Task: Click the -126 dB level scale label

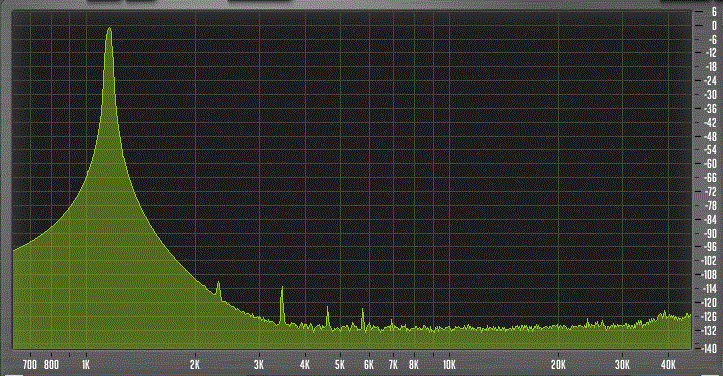Action: coord(710,316)
